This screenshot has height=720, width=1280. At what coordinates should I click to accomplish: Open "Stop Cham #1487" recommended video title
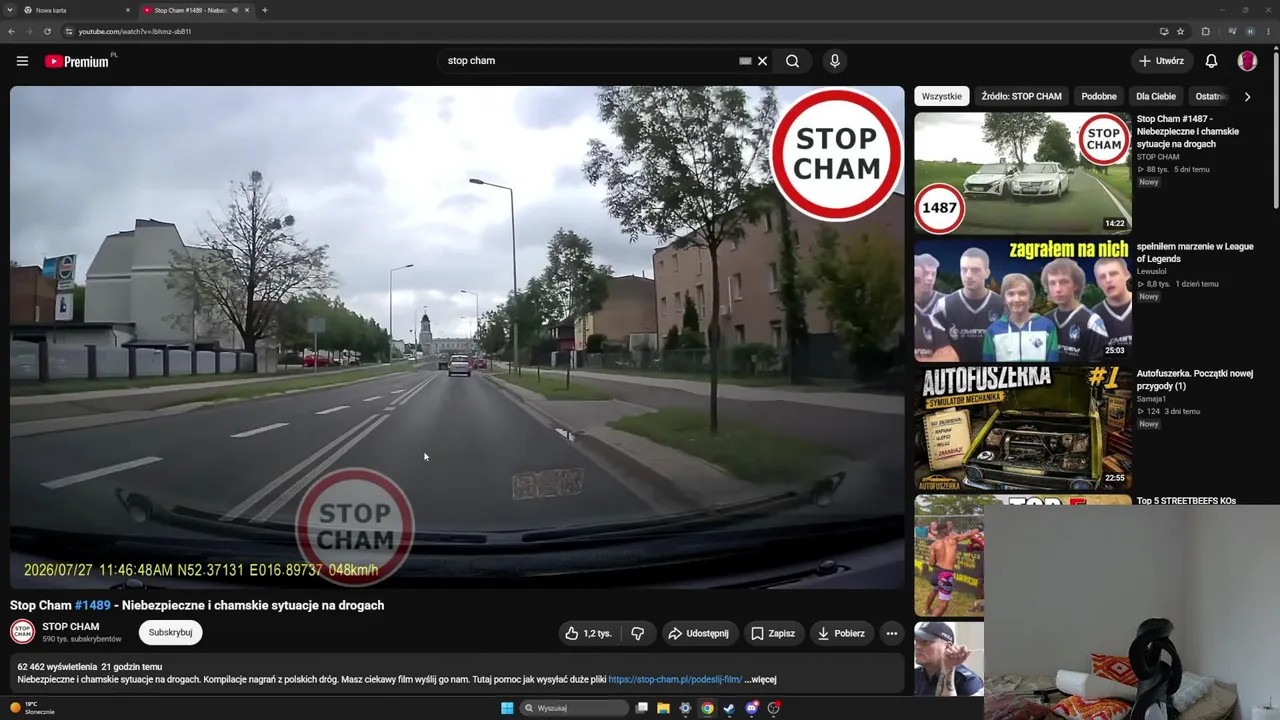1188,131
